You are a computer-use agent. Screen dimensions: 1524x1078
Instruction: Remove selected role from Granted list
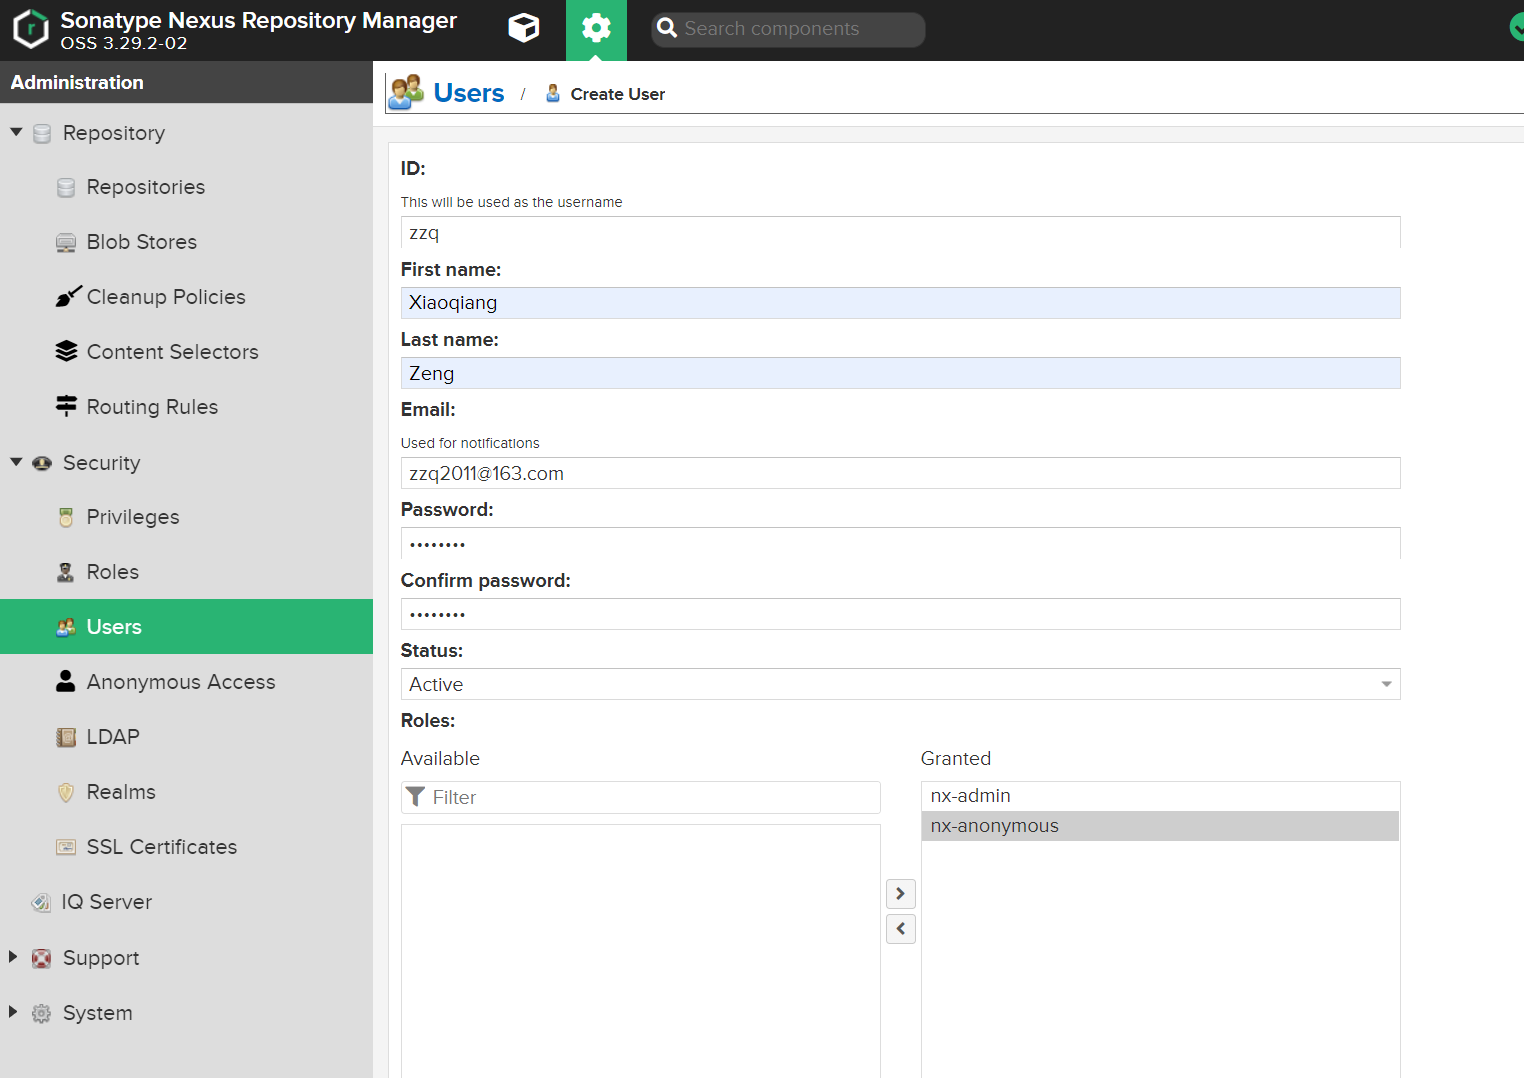click(901, 929)
